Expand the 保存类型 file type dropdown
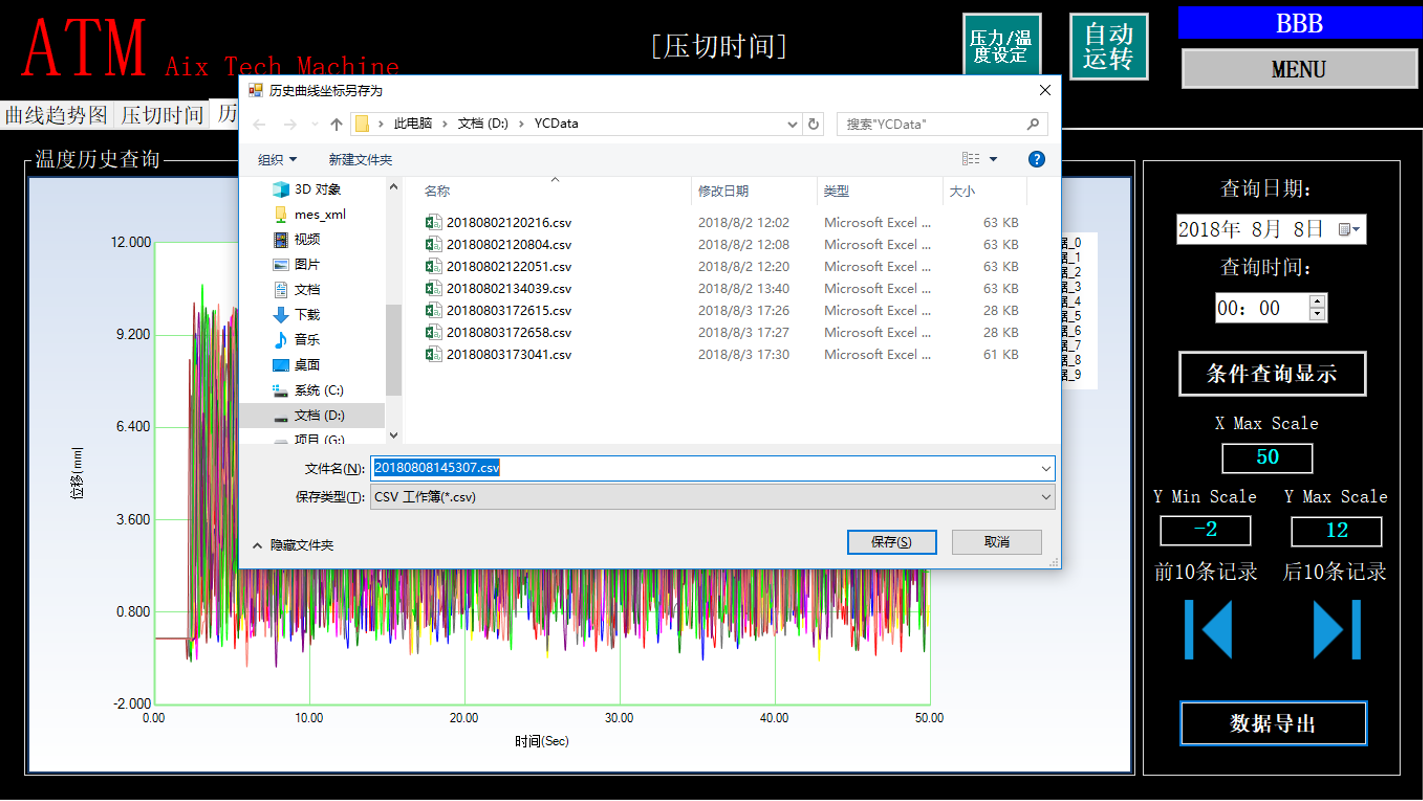 [1046, 497]
